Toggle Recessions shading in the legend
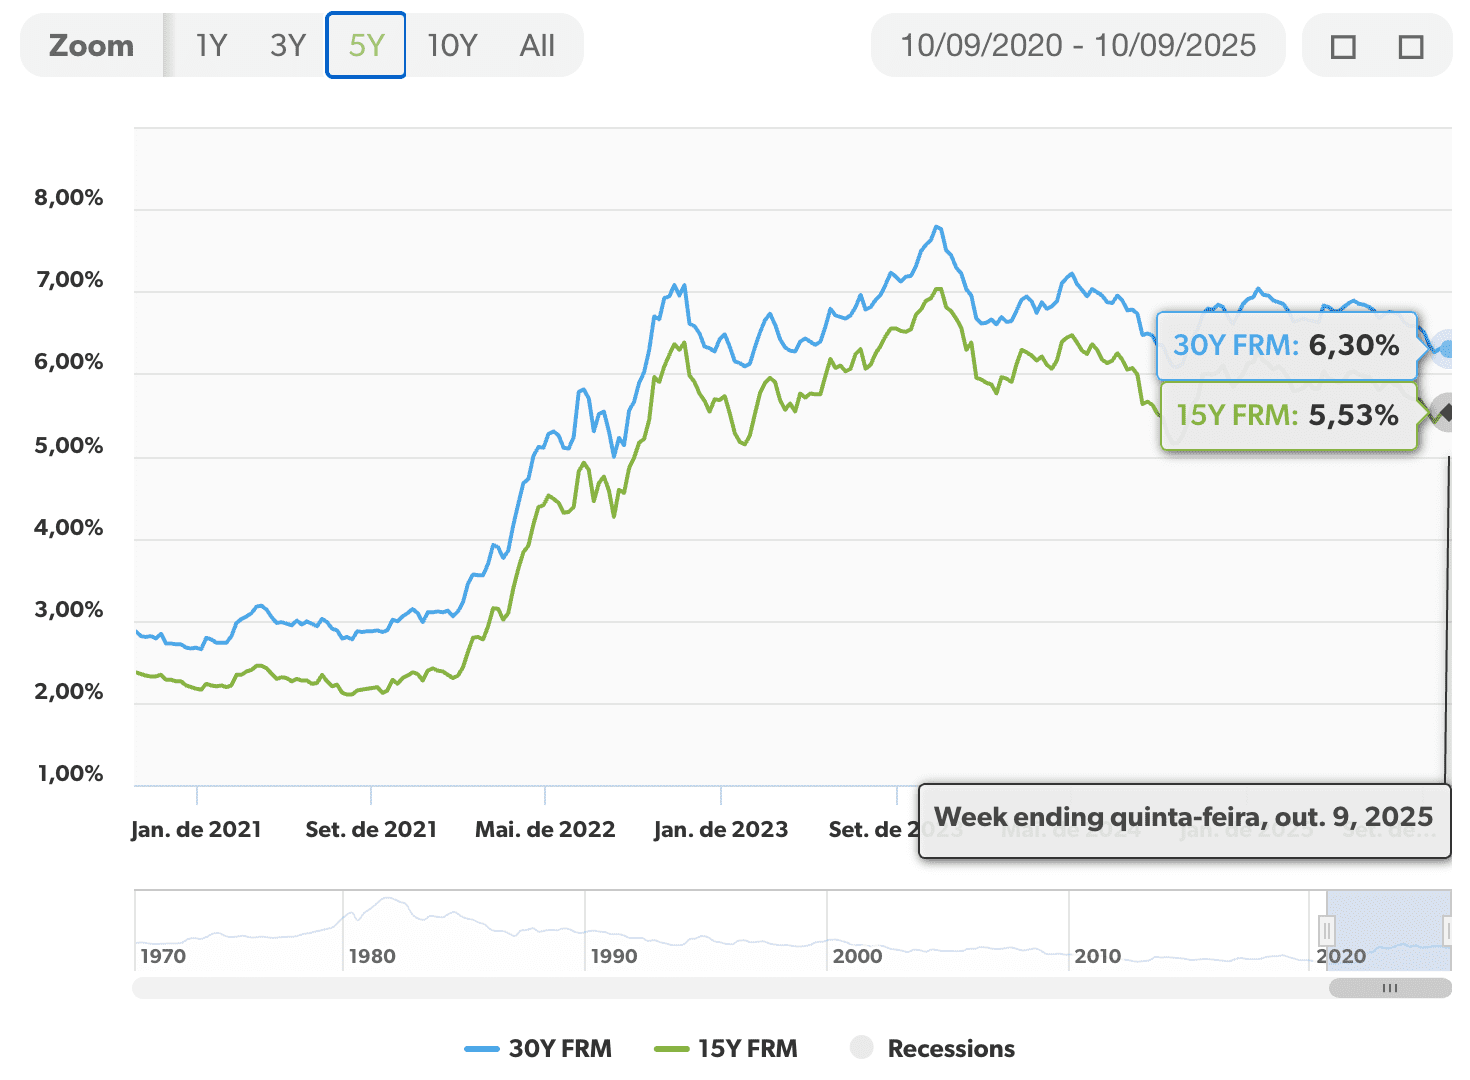1470x1080 pixels. coord(932,1049)
